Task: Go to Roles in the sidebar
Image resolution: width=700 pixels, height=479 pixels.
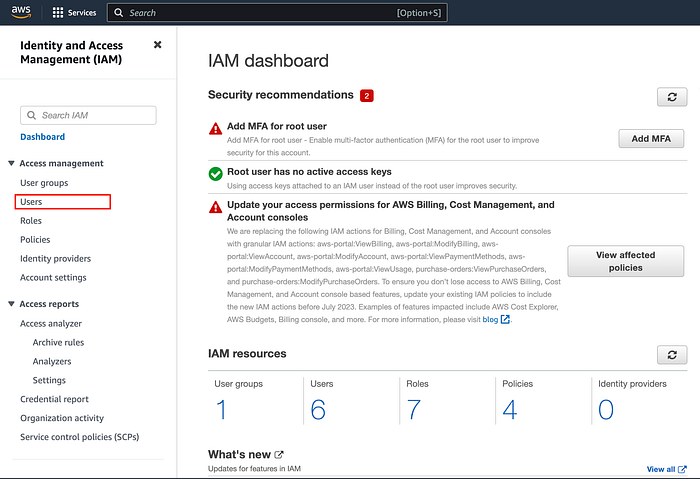Action: pyautogui.click(x=31, y=221)
